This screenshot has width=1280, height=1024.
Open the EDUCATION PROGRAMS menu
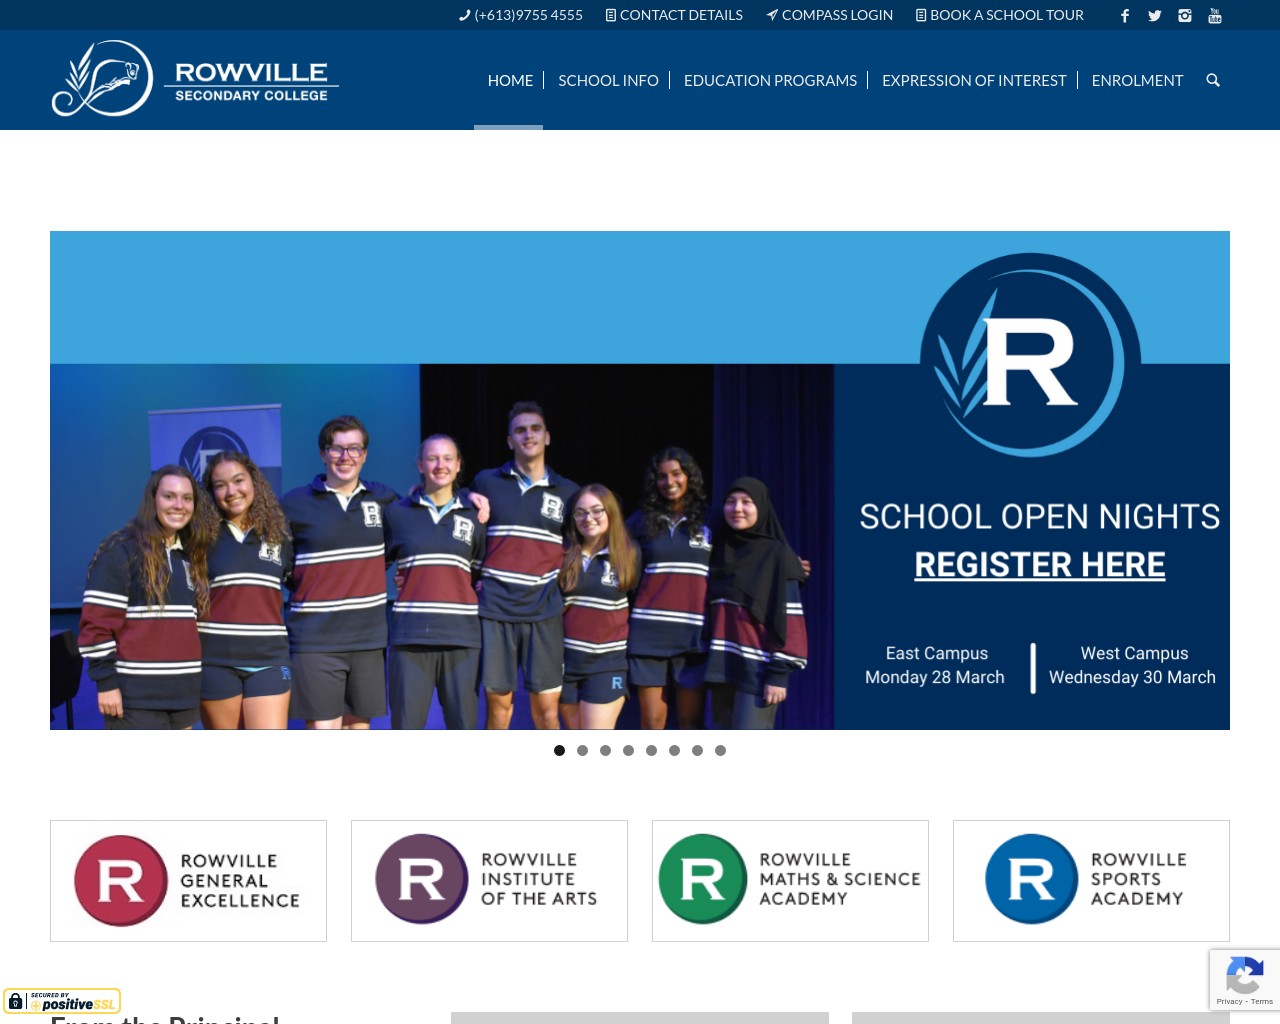click(x=770, y=80)
